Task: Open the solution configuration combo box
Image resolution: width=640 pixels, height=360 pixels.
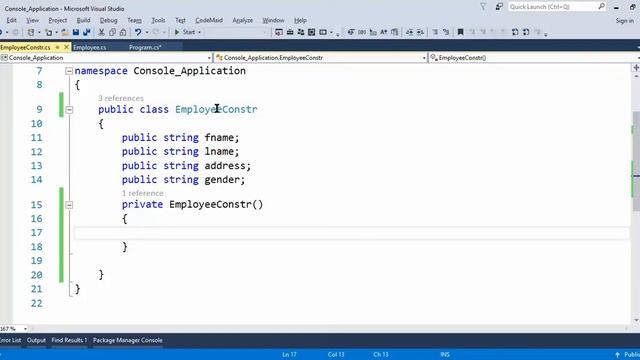Action: tap(236, 32)
